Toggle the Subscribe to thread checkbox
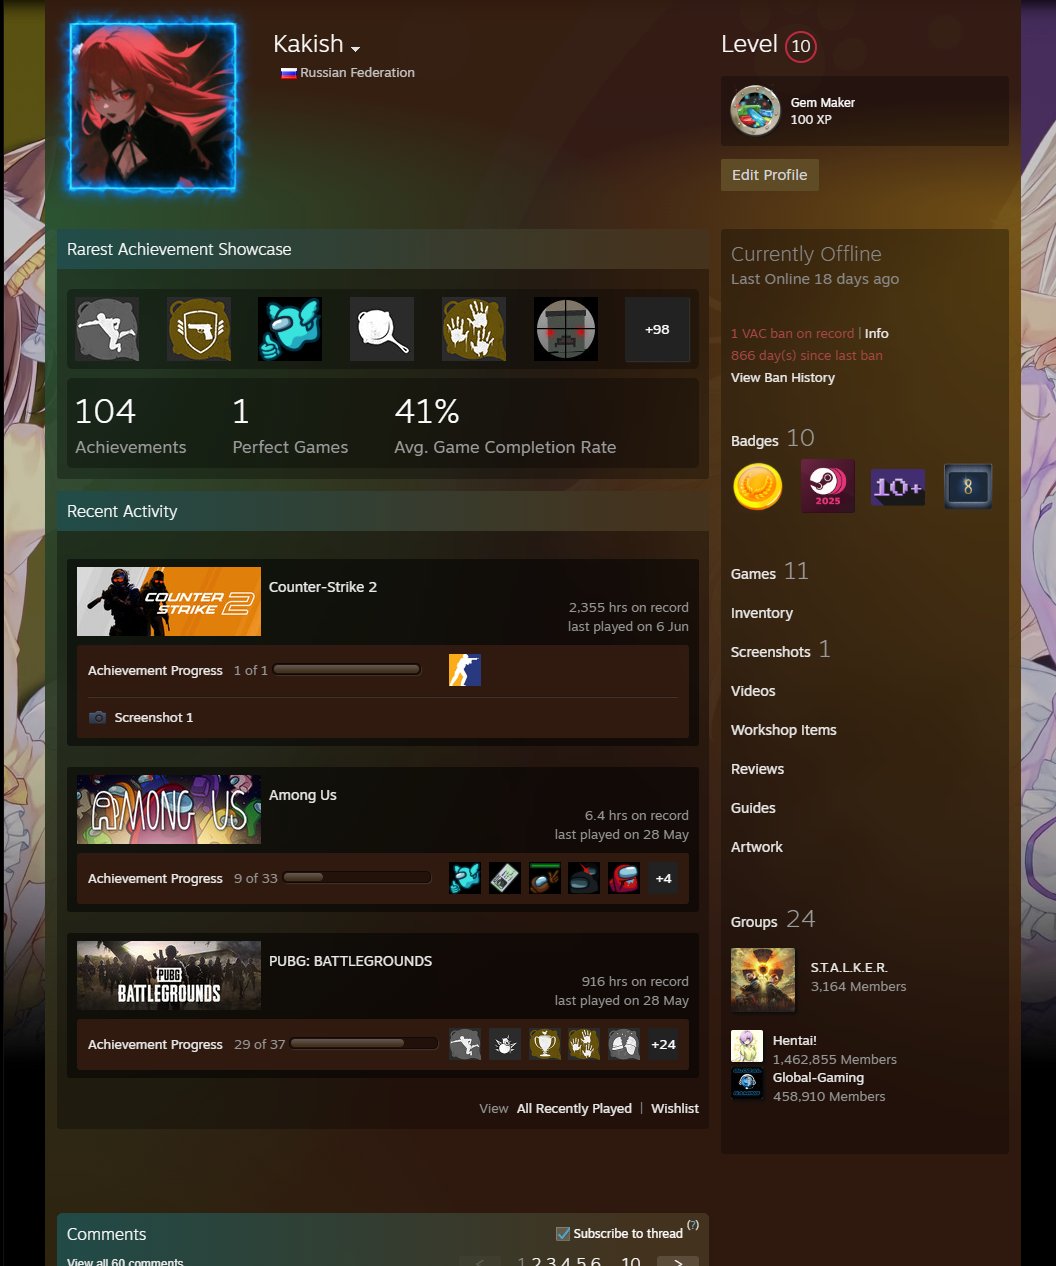The width and height of the screenshot is (1056, 1266). [x=563, y=1233]
